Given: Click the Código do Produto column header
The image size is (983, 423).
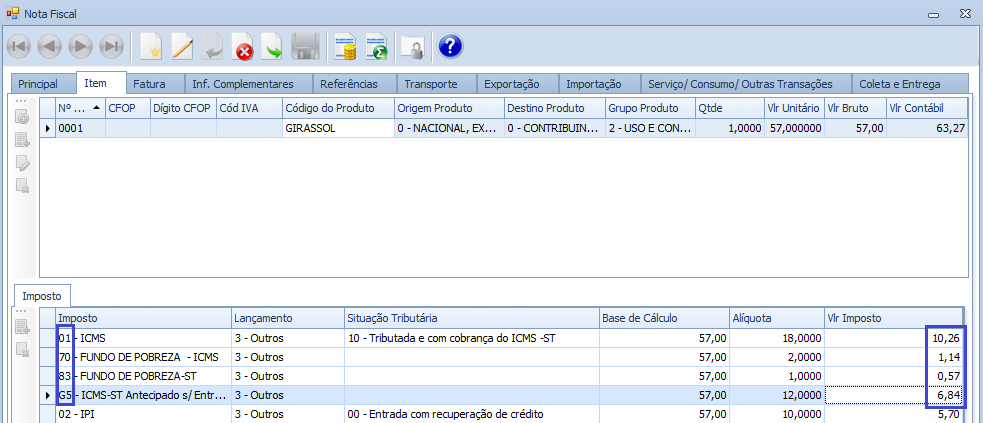Looking at the screenshot, I should (335, 108).
